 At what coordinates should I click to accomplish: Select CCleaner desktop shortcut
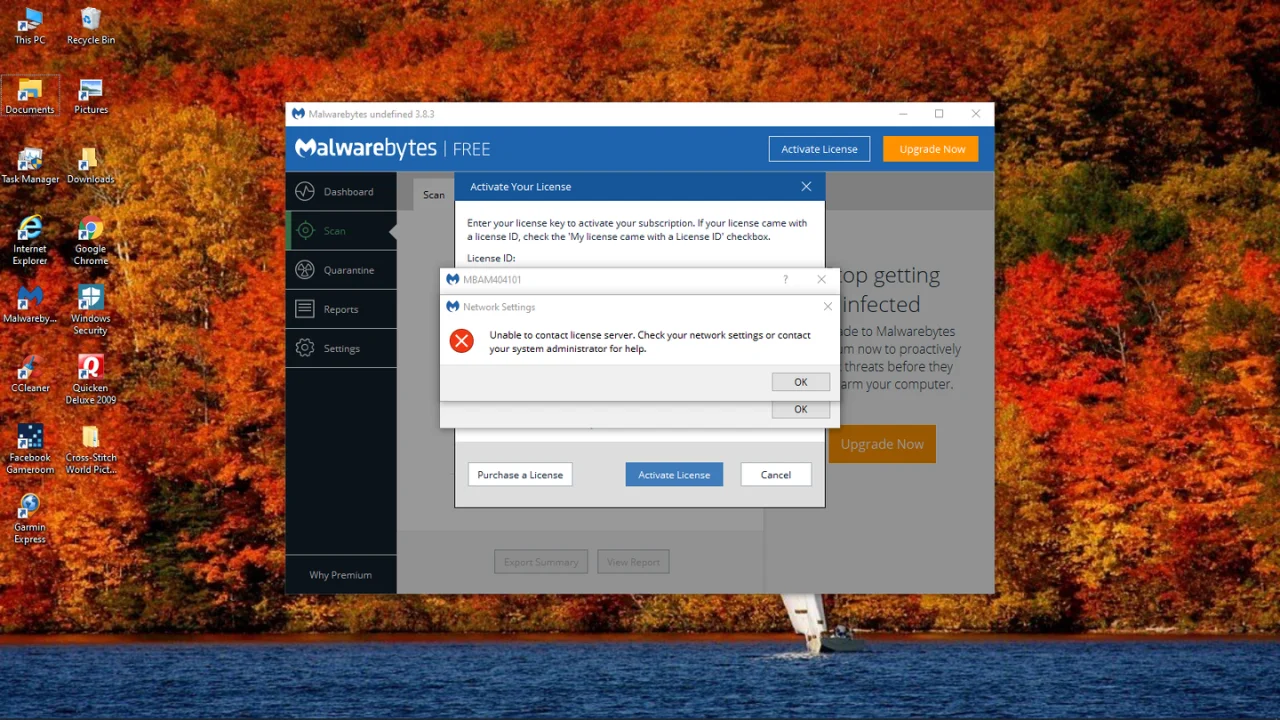coord(30,375)
